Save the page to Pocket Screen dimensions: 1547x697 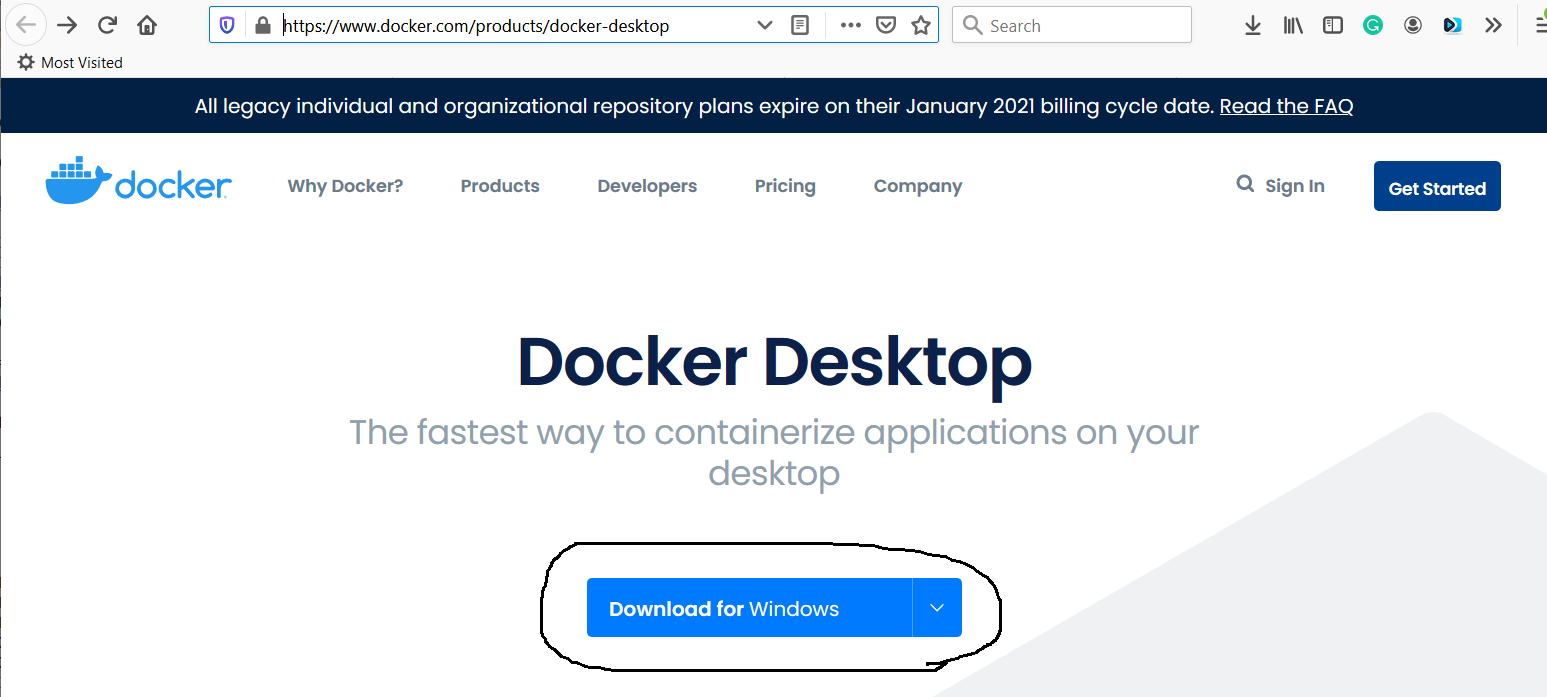pos(886,26)
